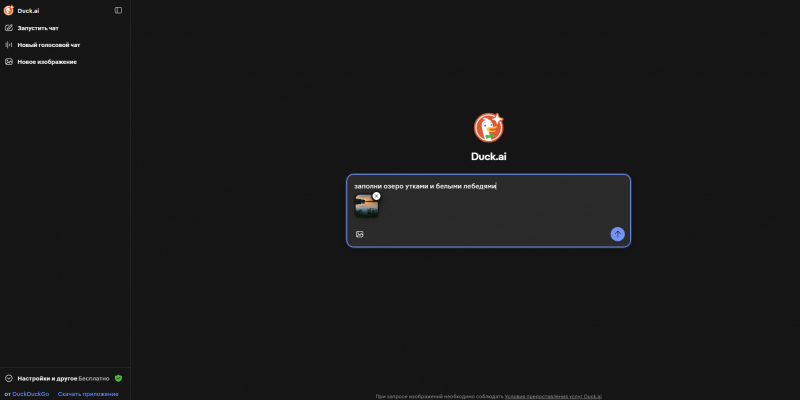800x400 pixels.
Task: Click the prompt text about ducks and swans
Action: tap(425, 186)
